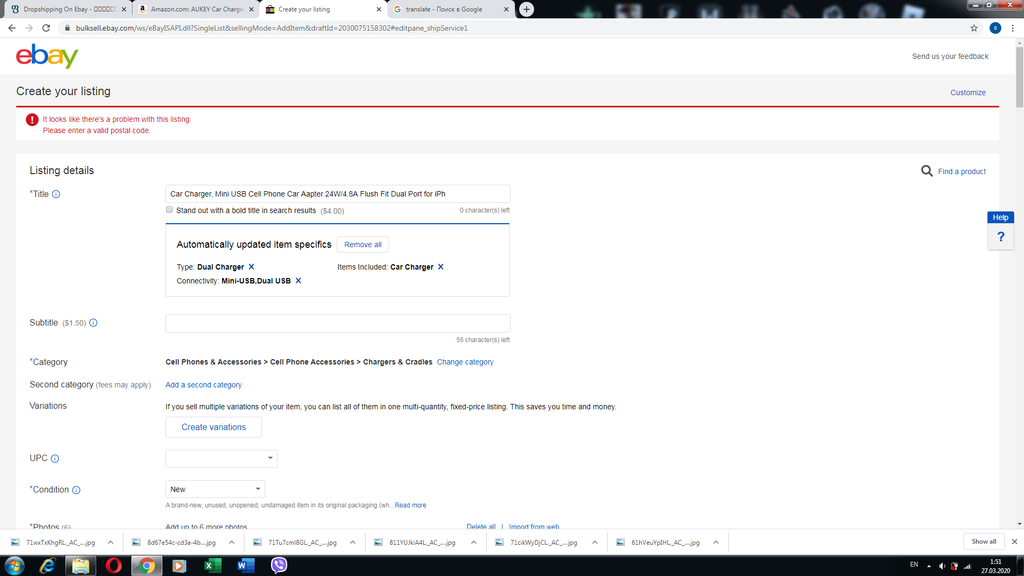Screen dimensions: 1024x576
Task: Open Subtitle info icon
Action: 93,323
